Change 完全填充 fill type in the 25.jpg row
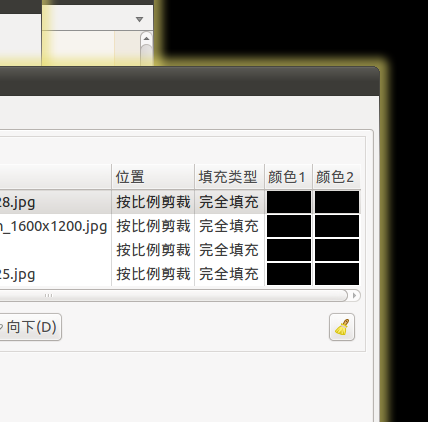 coord(229,274)
